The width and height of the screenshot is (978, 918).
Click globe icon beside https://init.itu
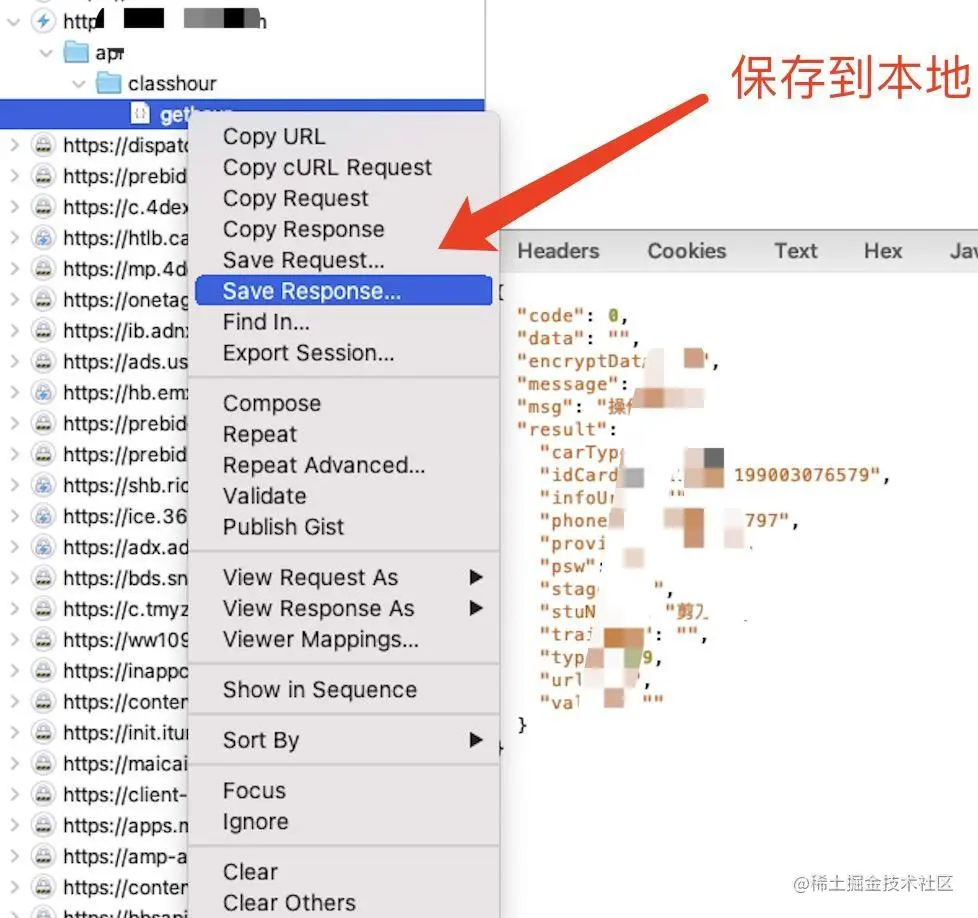(43, 733)
